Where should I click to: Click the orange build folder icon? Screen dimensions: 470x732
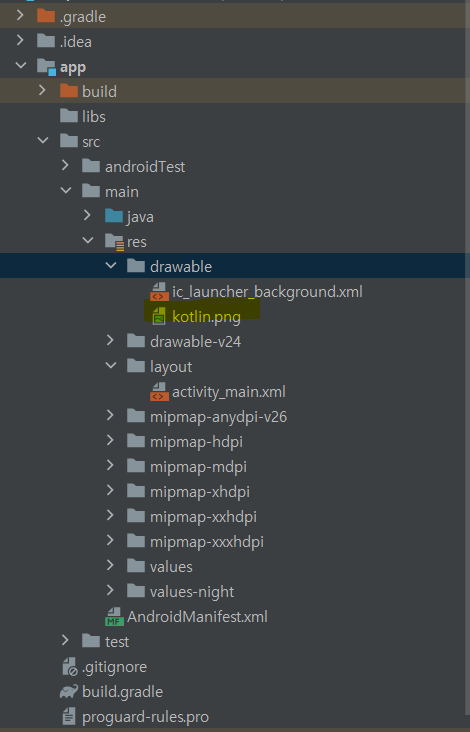(x=69, y=91)
